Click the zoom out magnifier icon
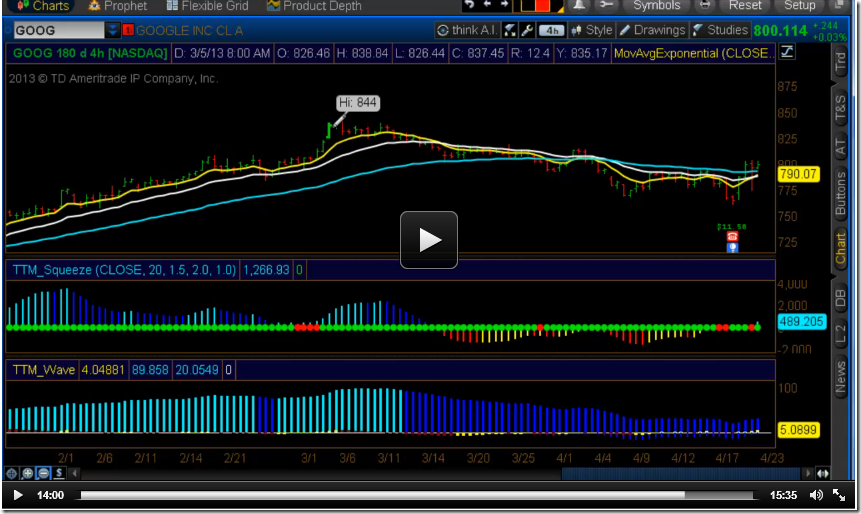 click(43, 473)
